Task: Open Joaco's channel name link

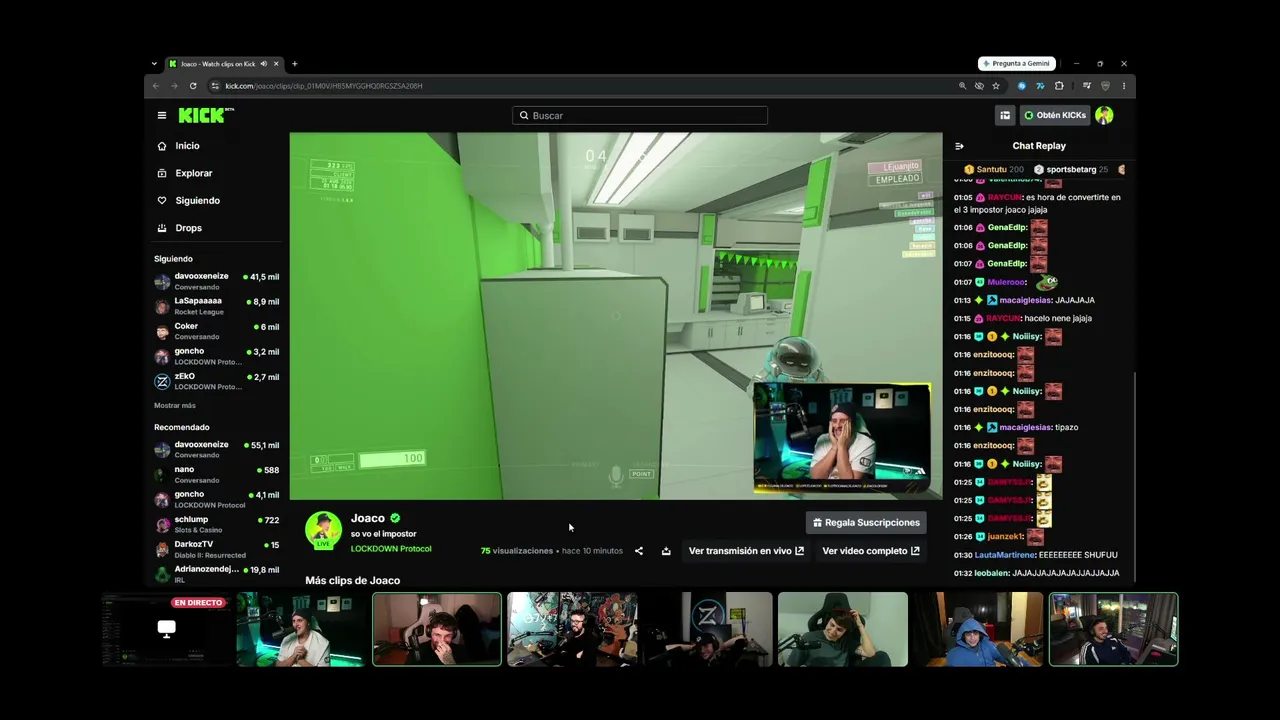Action: tap(368, 518)
